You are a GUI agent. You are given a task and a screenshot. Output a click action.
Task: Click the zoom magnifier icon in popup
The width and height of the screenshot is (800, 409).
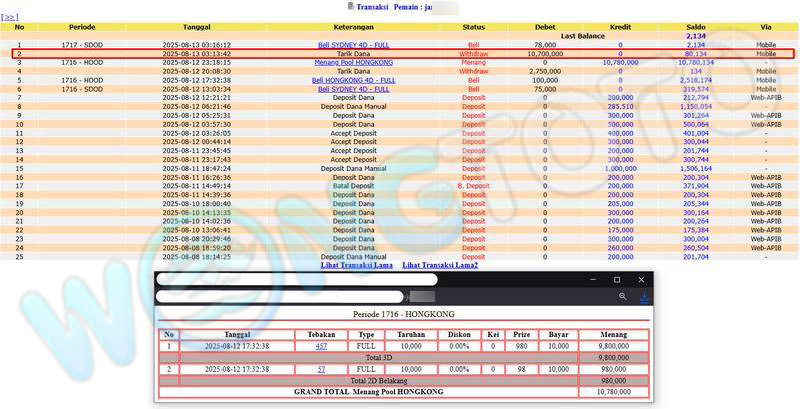(x=622, y=297)
